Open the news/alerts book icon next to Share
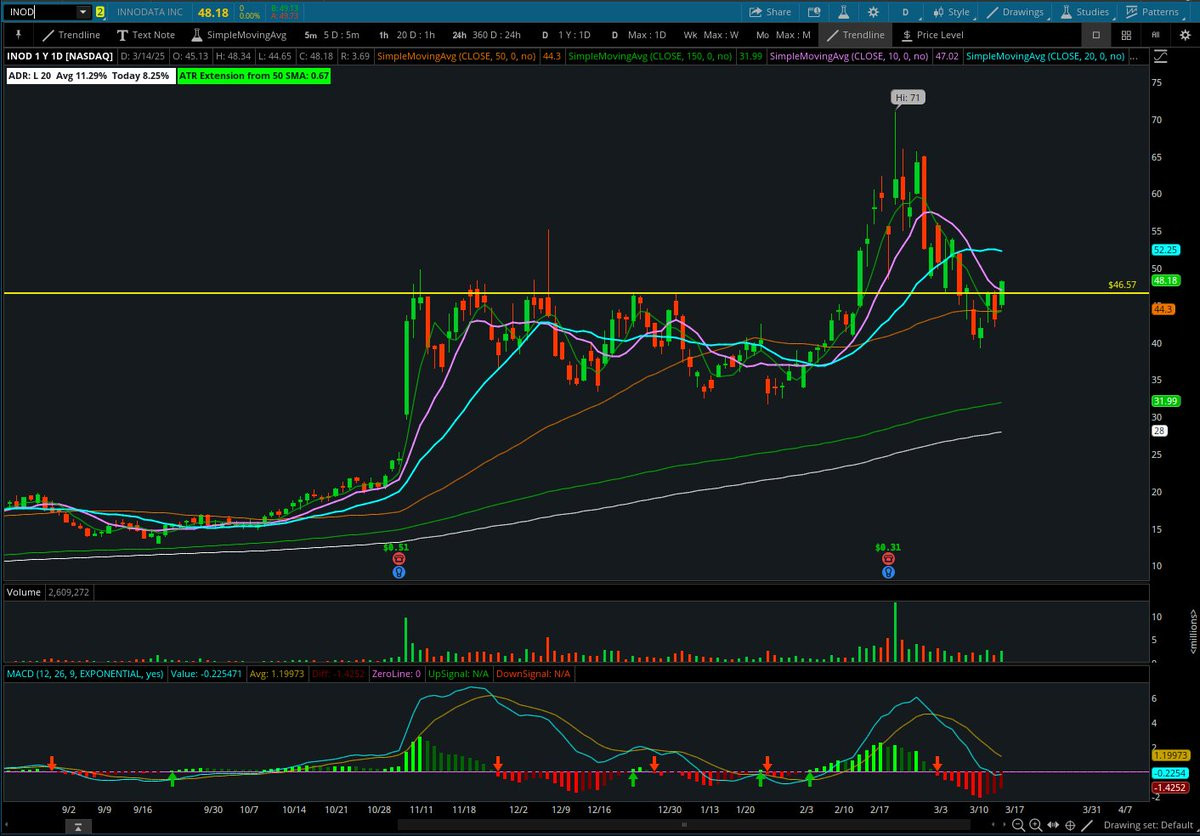This screenshot has height=836, width=1200. point(813,12)
